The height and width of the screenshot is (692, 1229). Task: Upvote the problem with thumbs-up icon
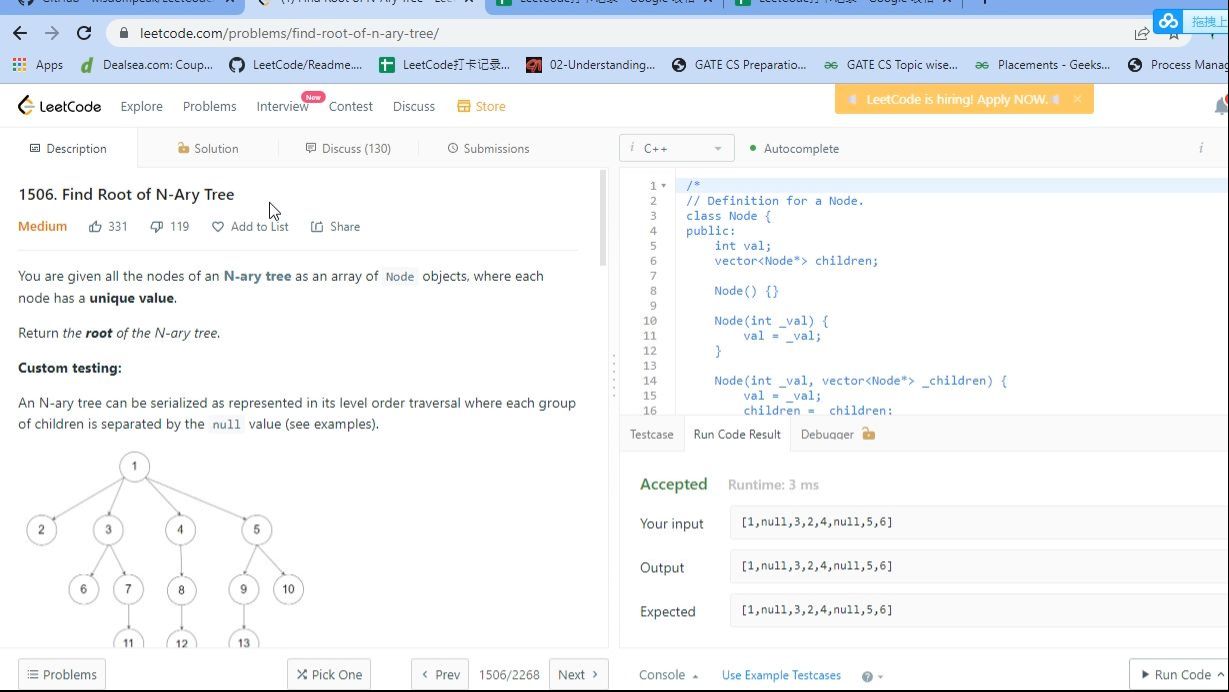point(96,227)
